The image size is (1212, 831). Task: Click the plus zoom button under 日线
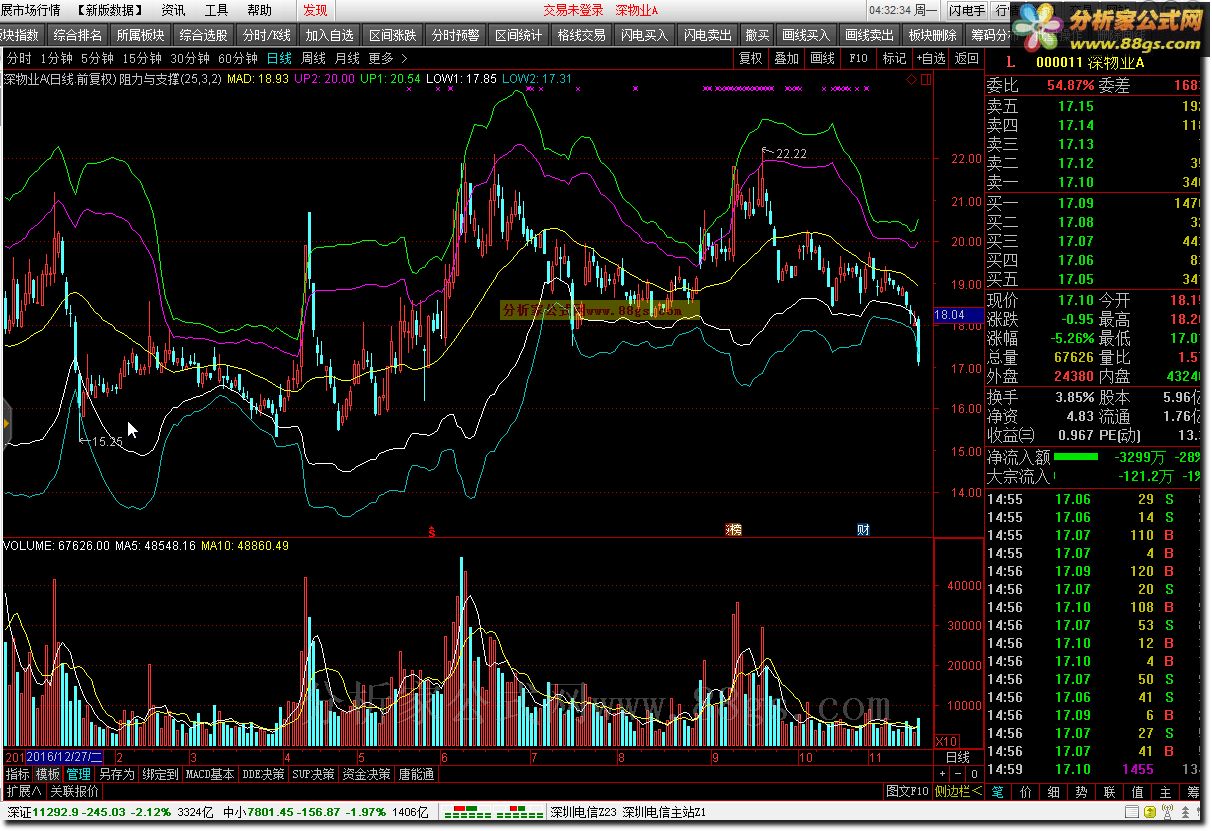(x=940, y=775)
